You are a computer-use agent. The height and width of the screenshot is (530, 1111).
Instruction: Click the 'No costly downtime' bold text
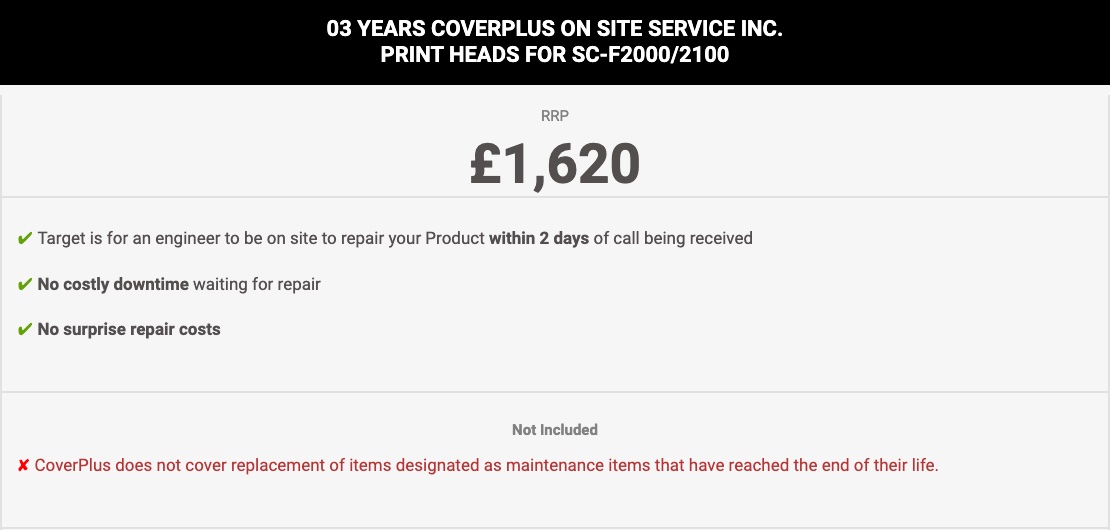point(113,284)
